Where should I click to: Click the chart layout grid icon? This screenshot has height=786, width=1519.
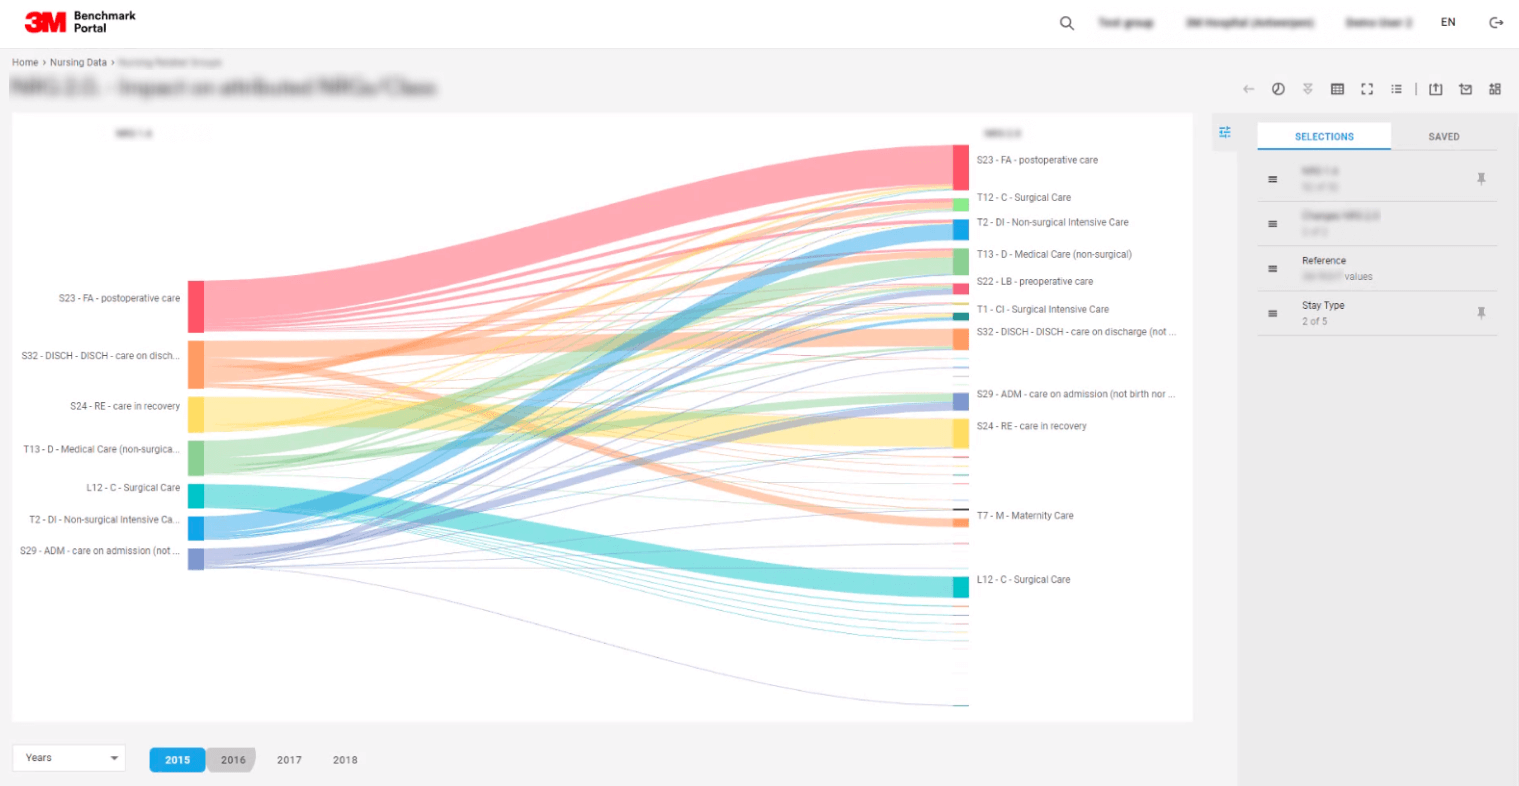(1495, 88)
